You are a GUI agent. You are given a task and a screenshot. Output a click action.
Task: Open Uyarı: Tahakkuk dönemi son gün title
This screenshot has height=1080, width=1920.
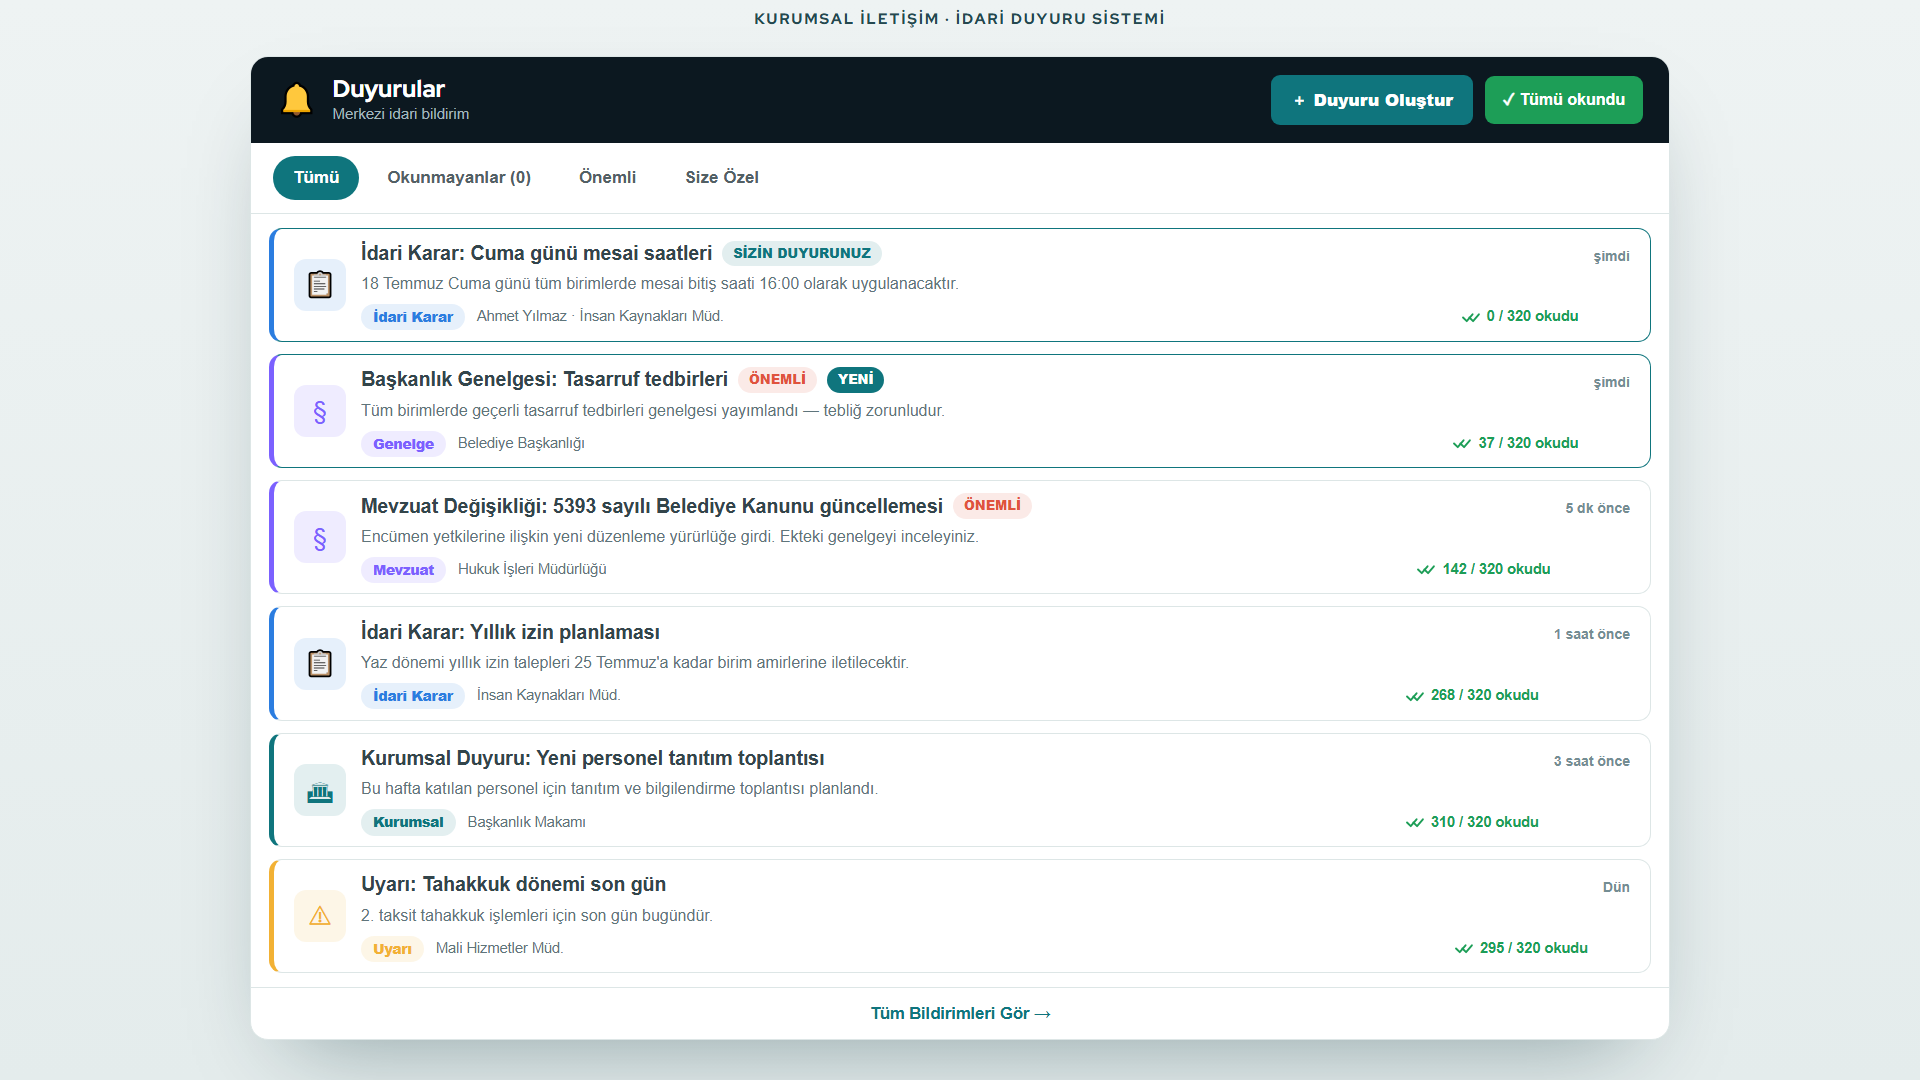pos(513,885)
